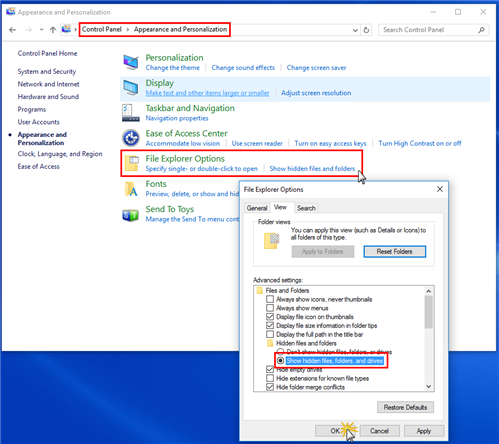Uncheck Hide empty drives checkbox
The width and height of the screenshot is (499, 444).
click(x=270, y=369)
